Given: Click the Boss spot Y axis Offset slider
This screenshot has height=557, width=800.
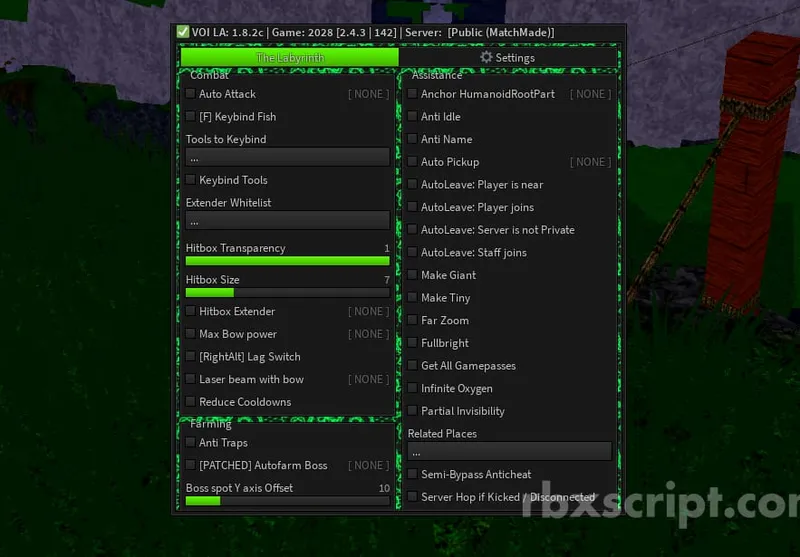Looking at the screenshot, I should 287,501.
